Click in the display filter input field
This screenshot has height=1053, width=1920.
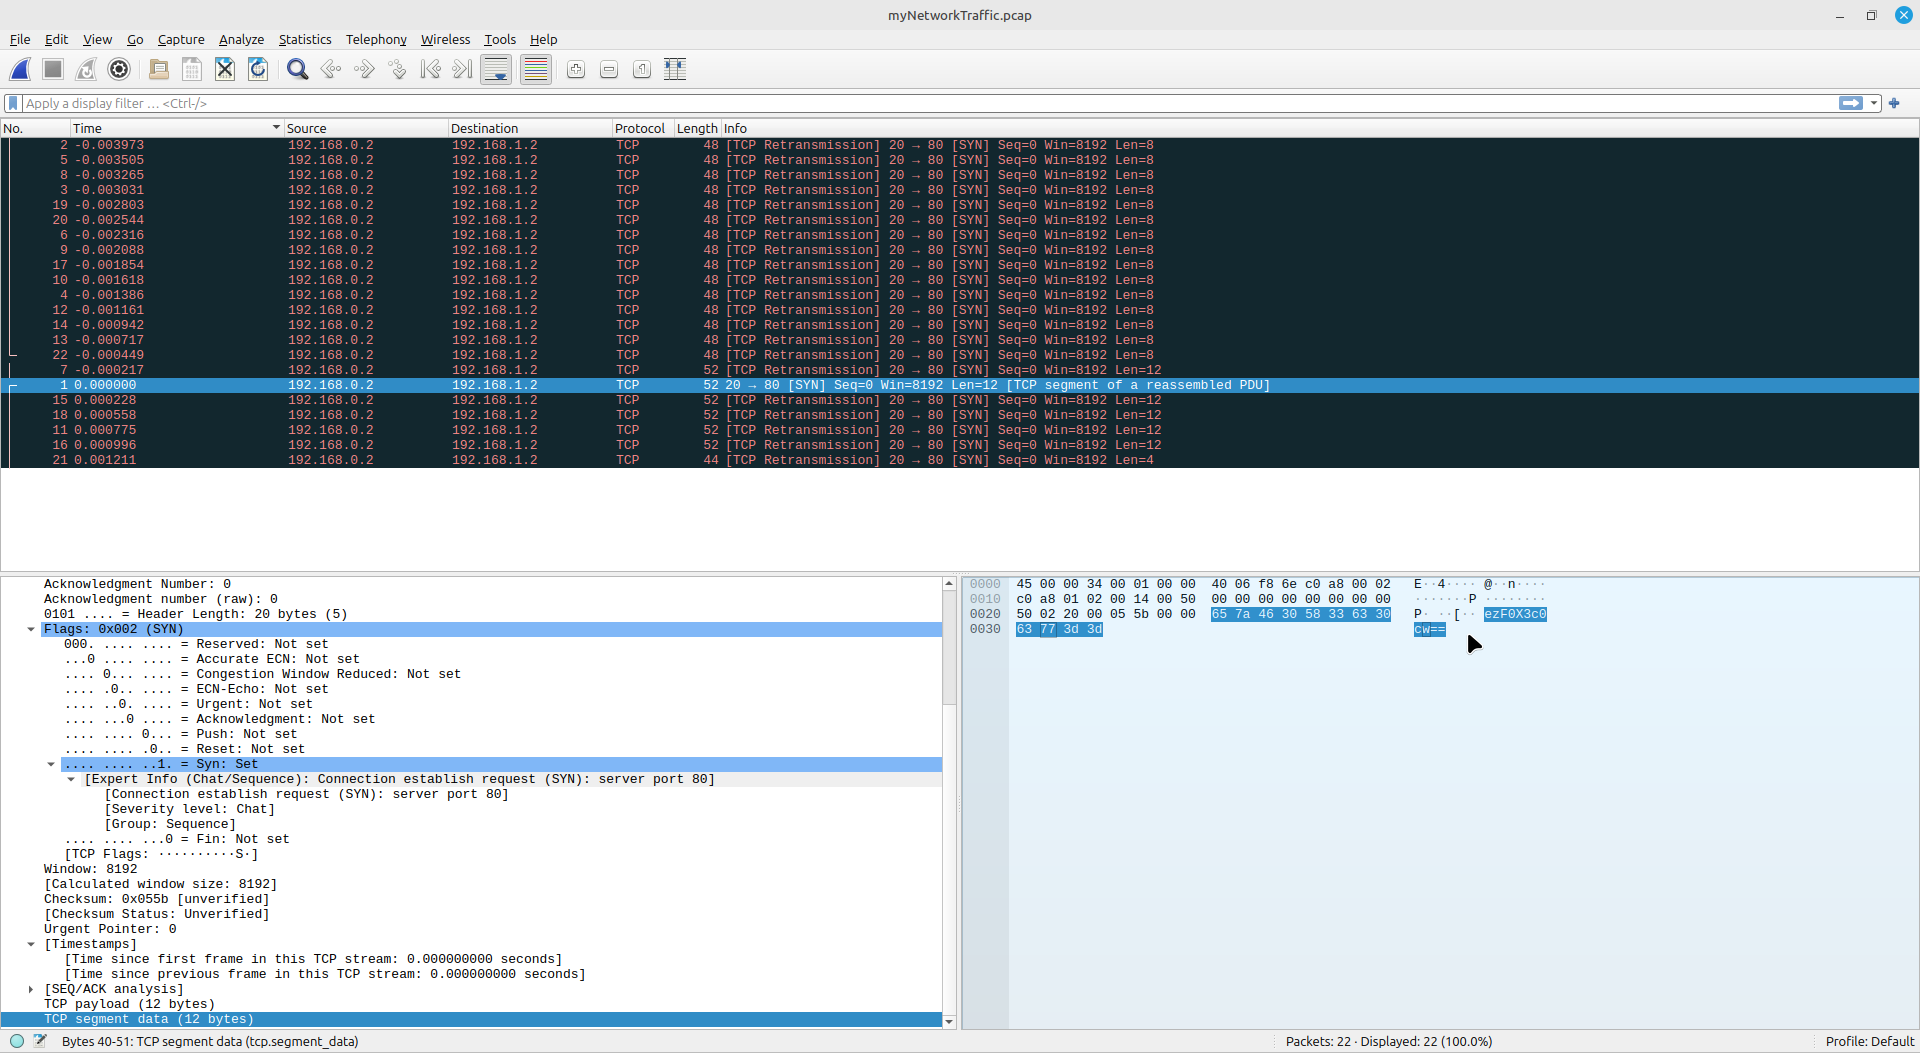(x=900, y=103)
